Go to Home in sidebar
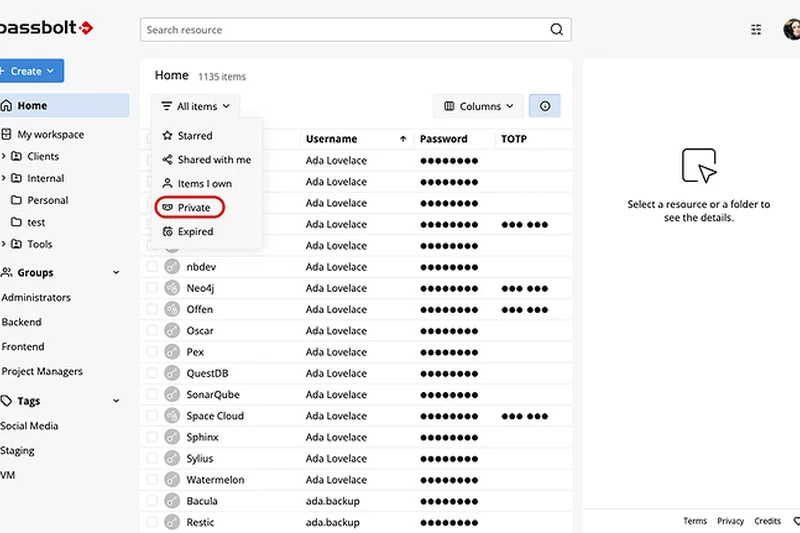 (63, 106)
